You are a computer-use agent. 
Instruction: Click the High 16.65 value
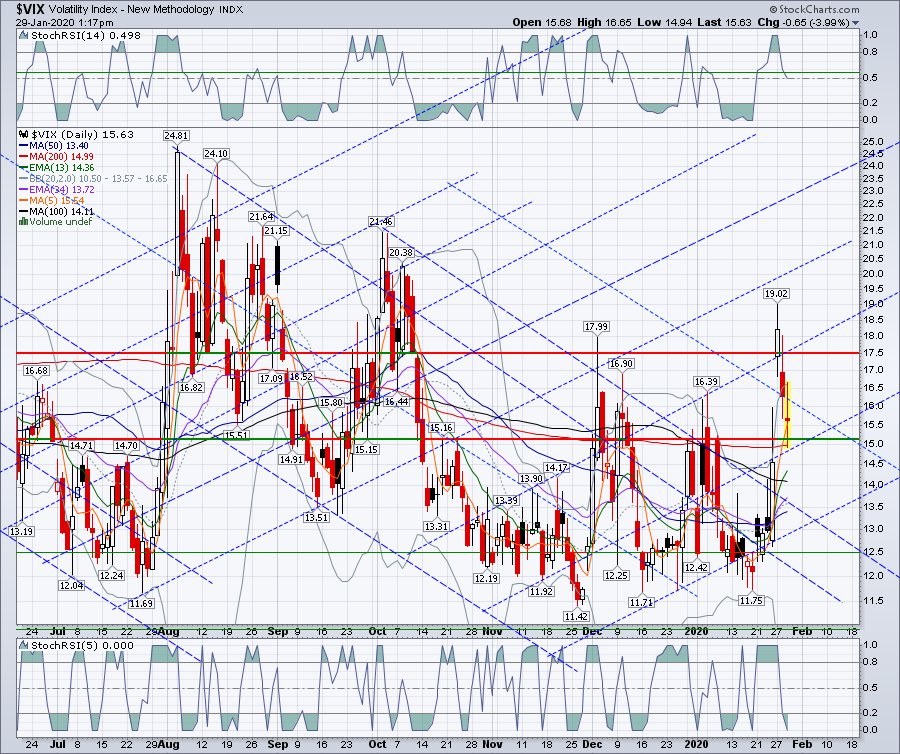tap(604, 22)
